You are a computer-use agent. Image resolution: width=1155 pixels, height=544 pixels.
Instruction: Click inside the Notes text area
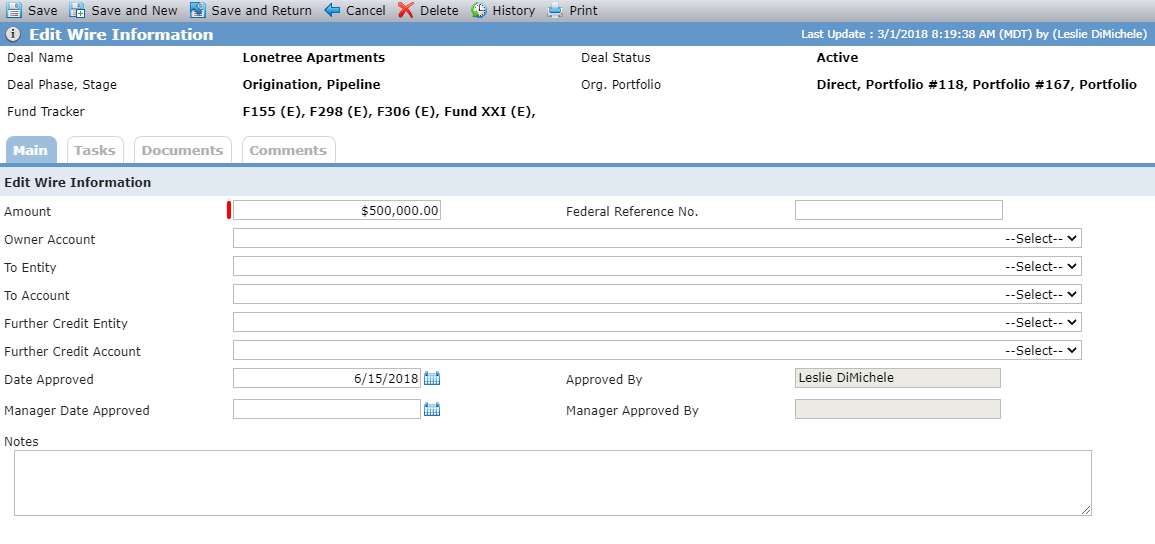(x=552, y=483)
